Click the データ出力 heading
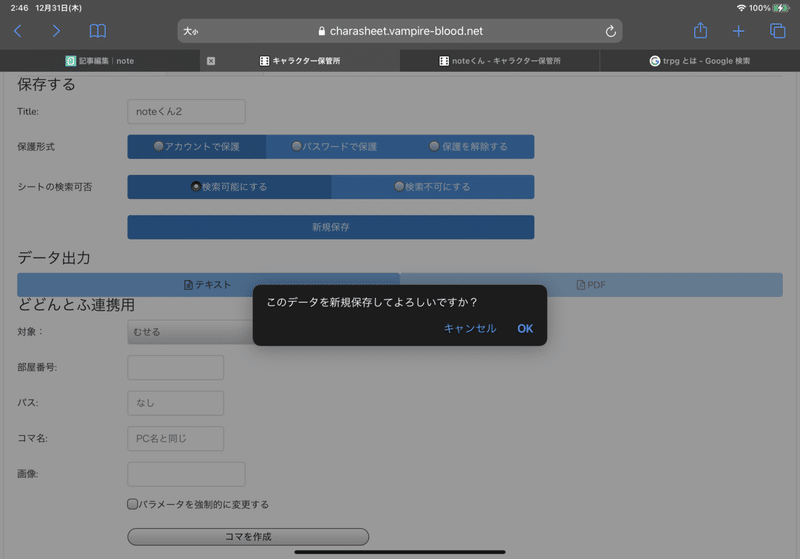Viewport: 800px width, 559px height. pyautogui.click(x=54, y=258)
